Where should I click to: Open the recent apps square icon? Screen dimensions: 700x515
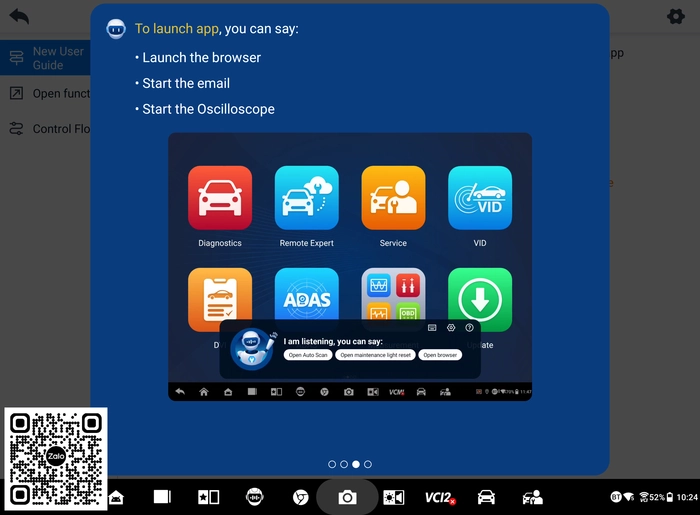pyautogui.click(x=162, y=497)
